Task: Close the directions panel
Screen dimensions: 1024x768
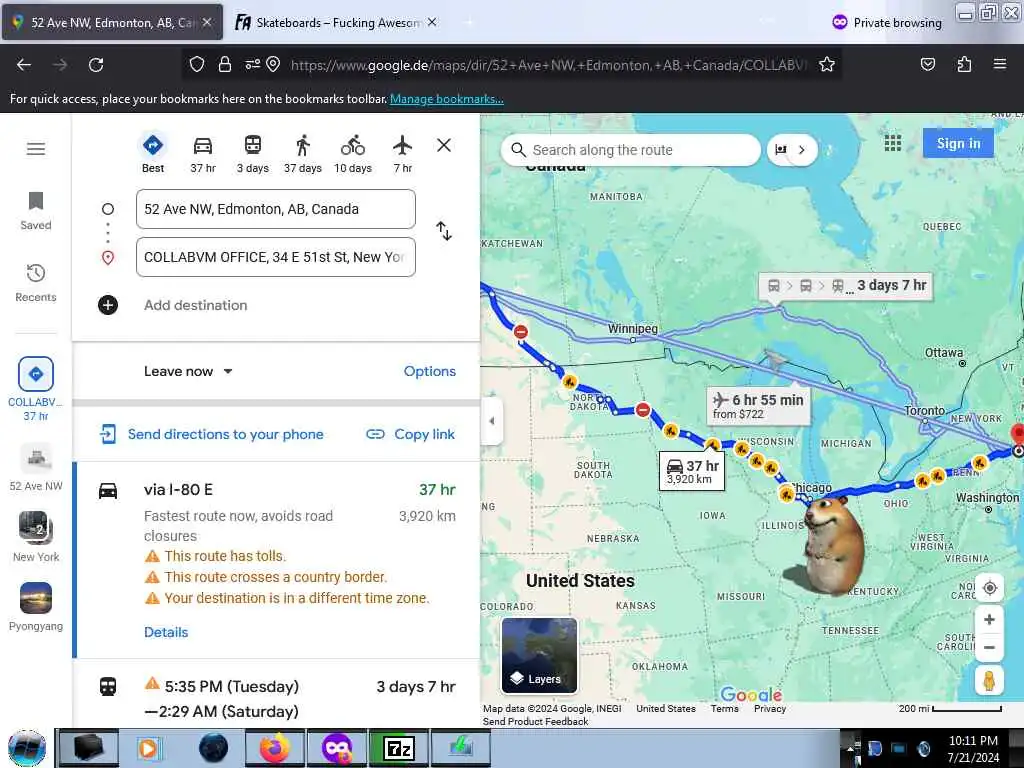Action: [x=443, y=145]
